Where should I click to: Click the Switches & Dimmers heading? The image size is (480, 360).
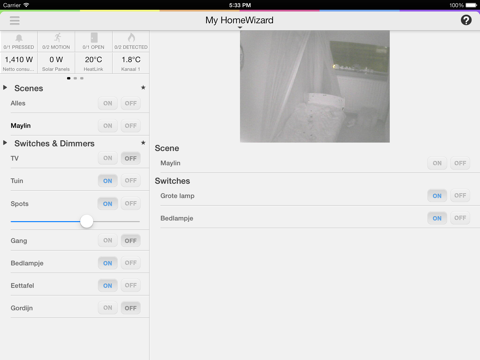tap(54, 143)
